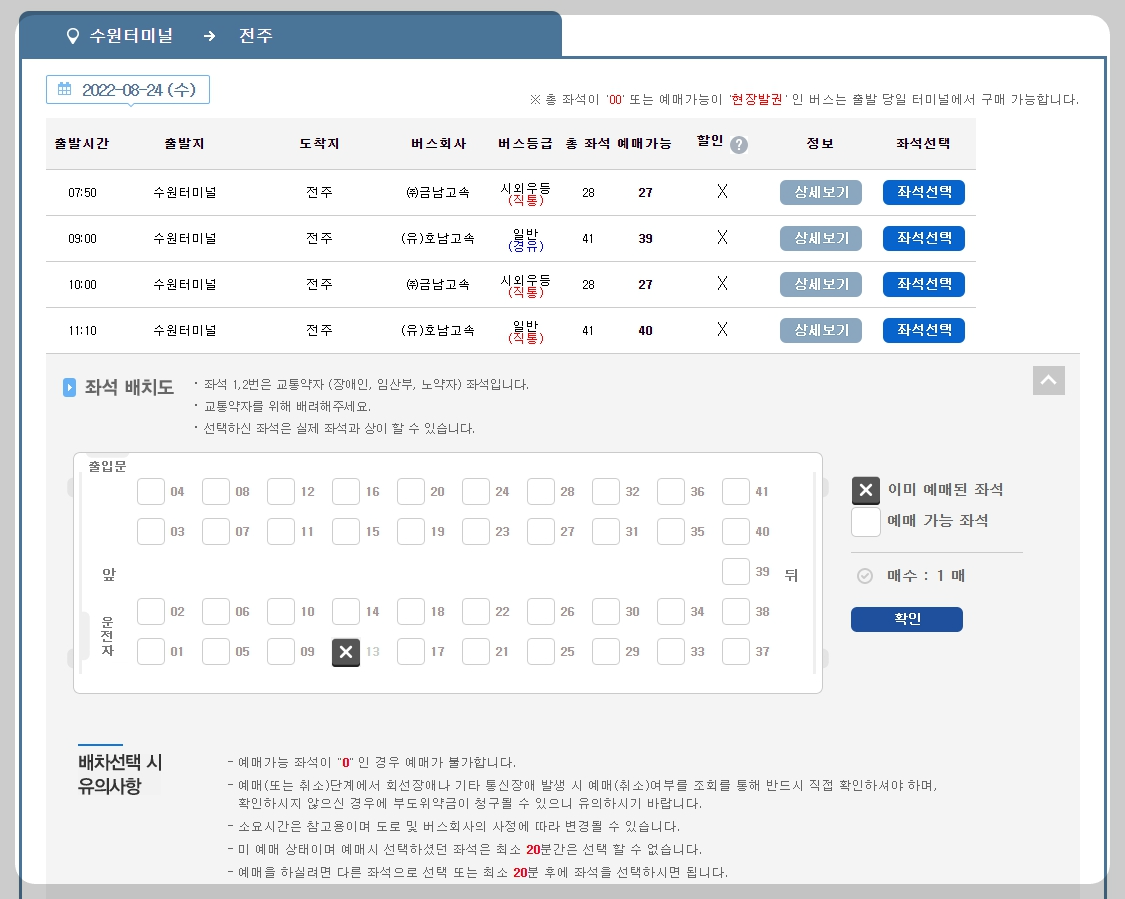The image size is (1125, 899).
Task: Click the already-reserved seat X legend icon
Action: (x=866, y=491)
